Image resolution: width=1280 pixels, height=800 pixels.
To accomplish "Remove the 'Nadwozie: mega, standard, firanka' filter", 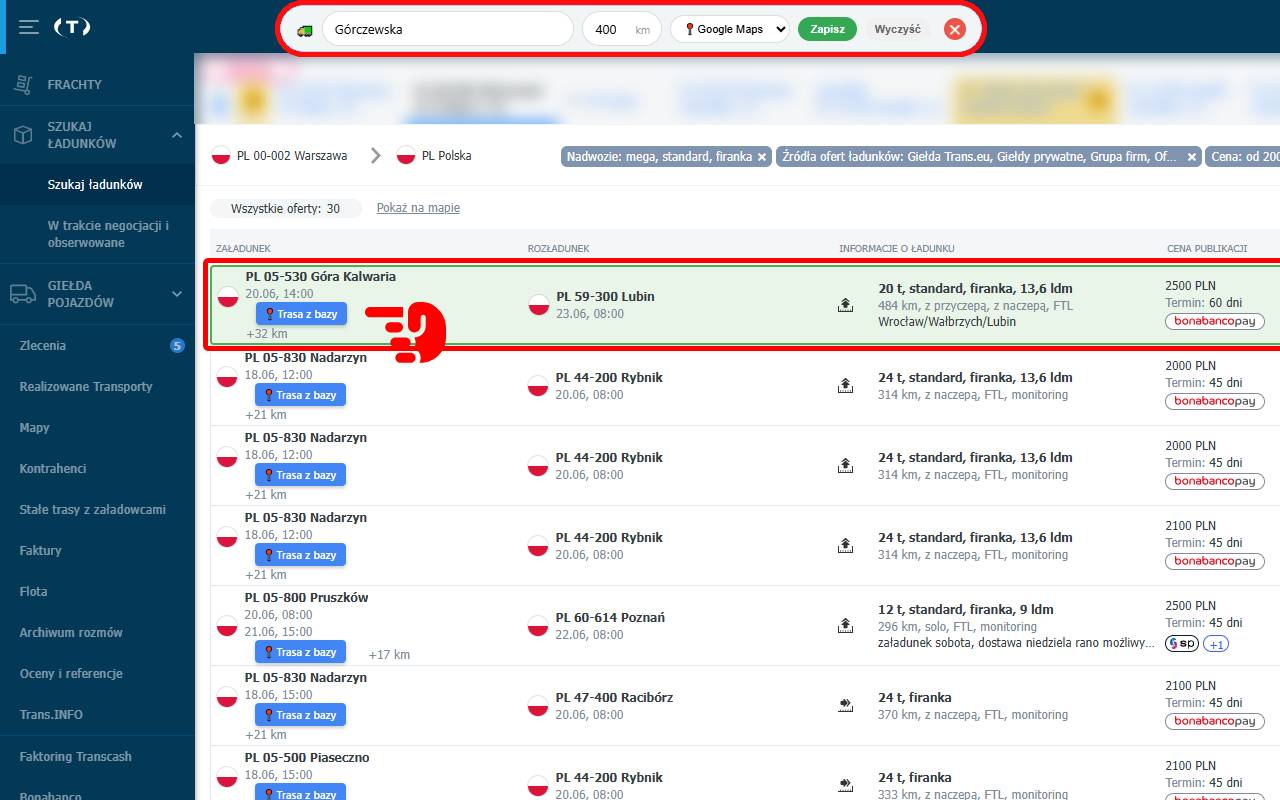I will click(x=762, y=157).
